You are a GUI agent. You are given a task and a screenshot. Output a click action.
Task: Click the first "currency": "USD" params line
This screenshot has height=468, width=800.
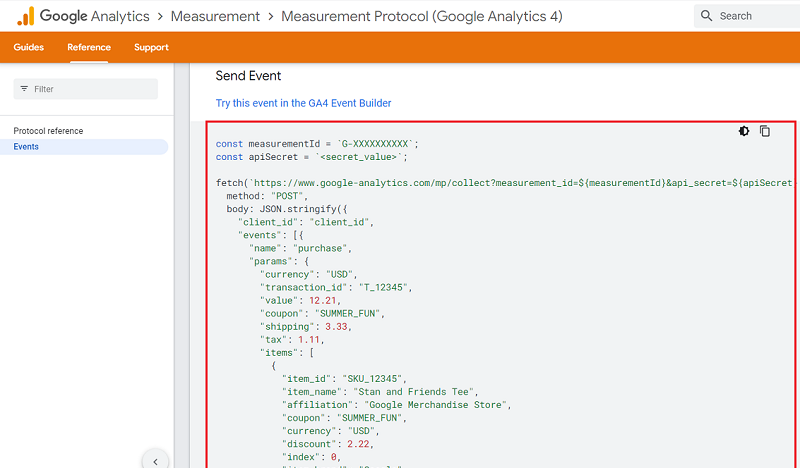pyautogui.click(x=308, y=275)
